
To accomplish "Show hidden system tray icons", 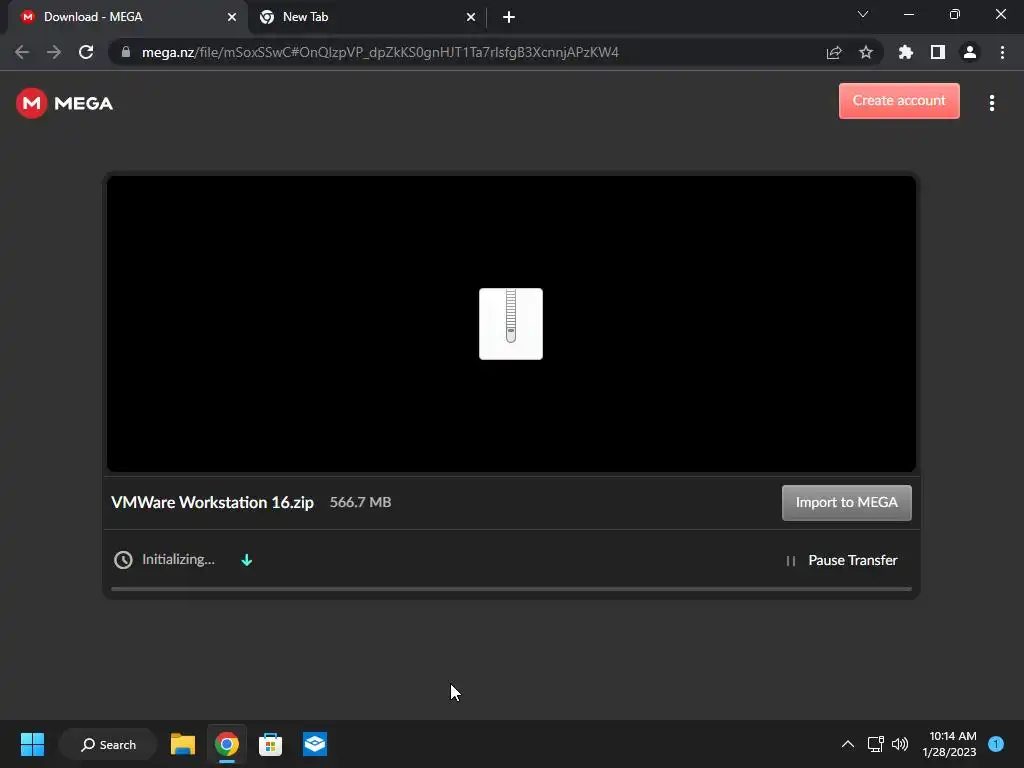I will [848, 744].
